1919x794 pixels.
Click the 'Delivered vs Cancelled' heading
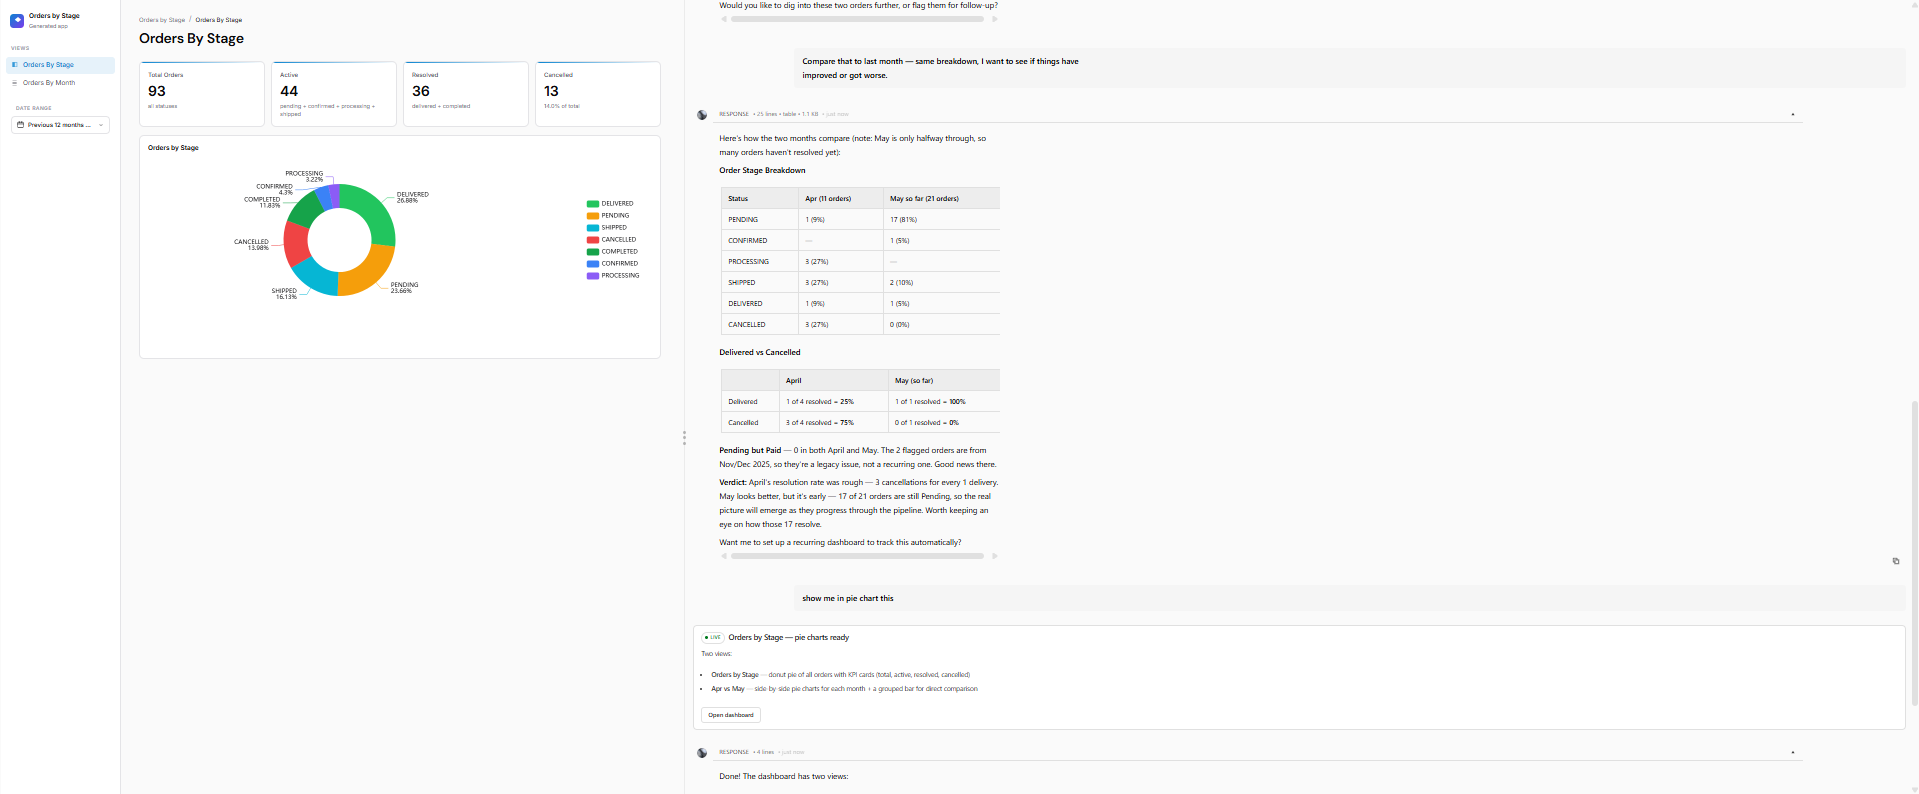click(x=760, y=352)
